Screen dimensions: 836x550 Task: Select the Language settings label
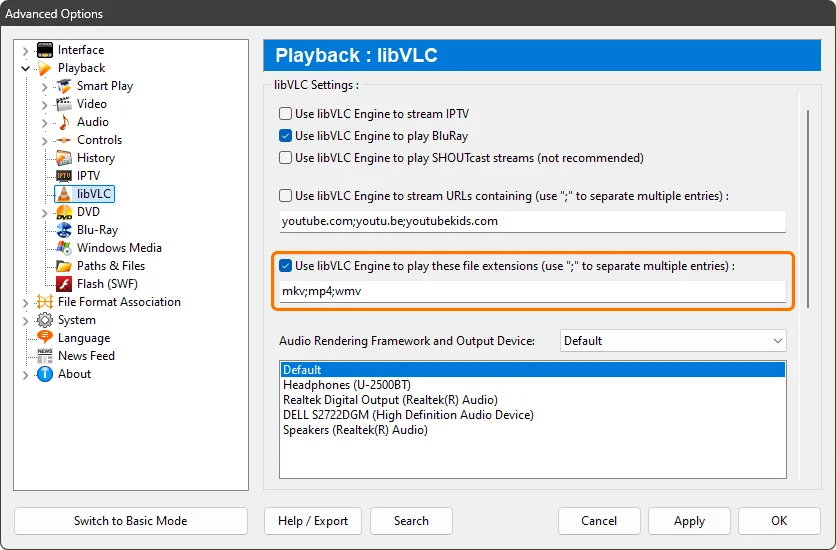[x=84, y=338]
